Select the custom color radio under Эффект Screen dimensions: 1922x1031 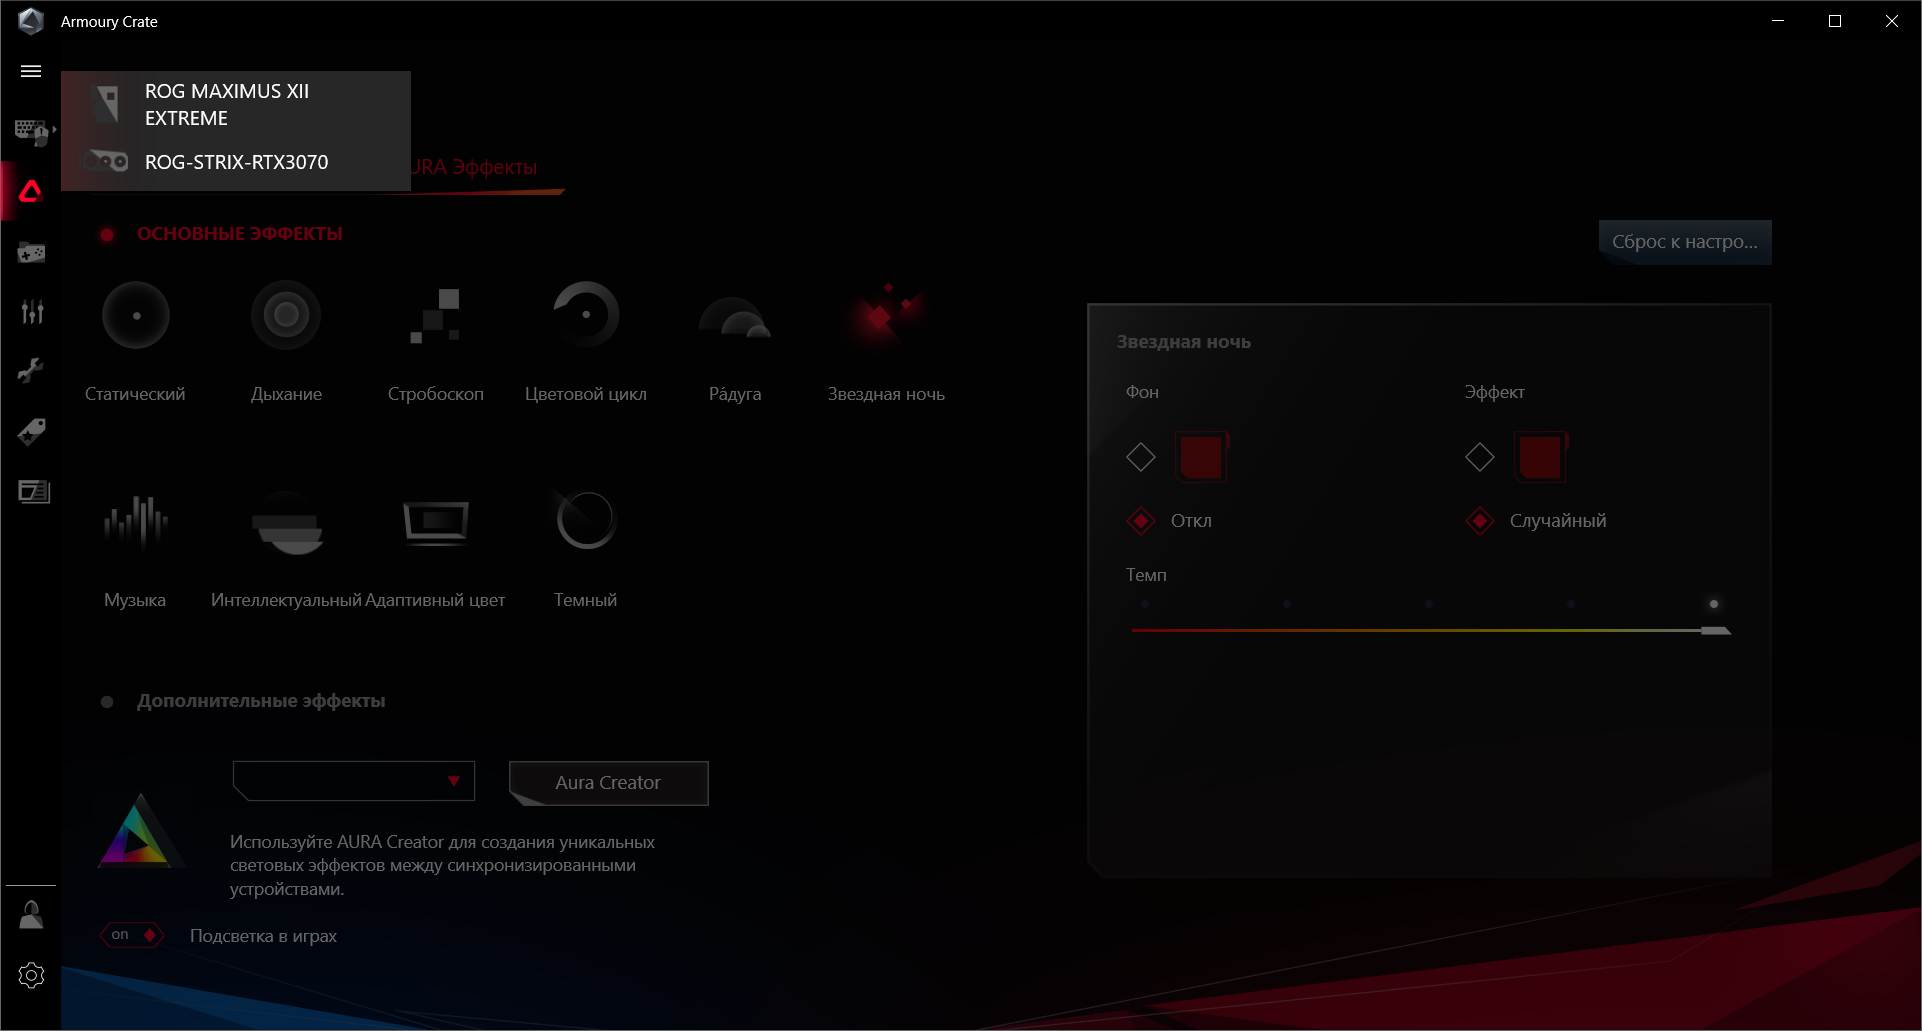1480,457
